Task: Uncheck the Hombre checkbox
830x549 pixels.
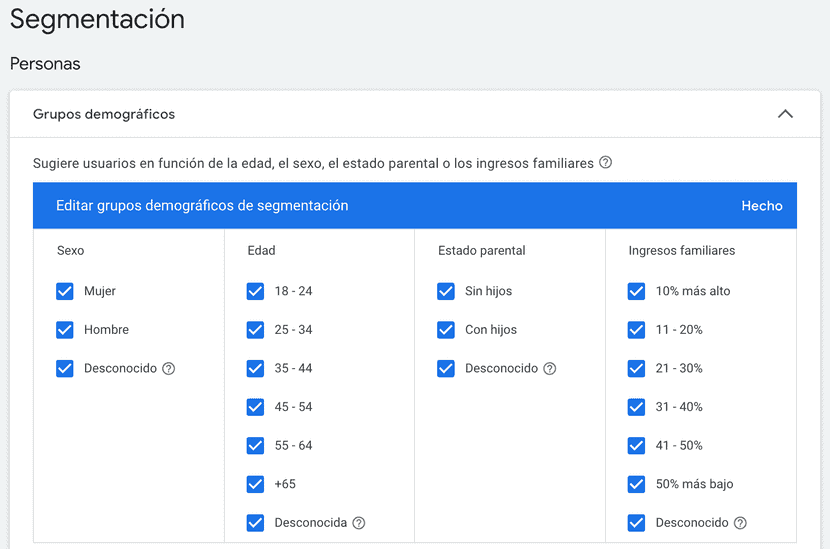Action: 65,330
